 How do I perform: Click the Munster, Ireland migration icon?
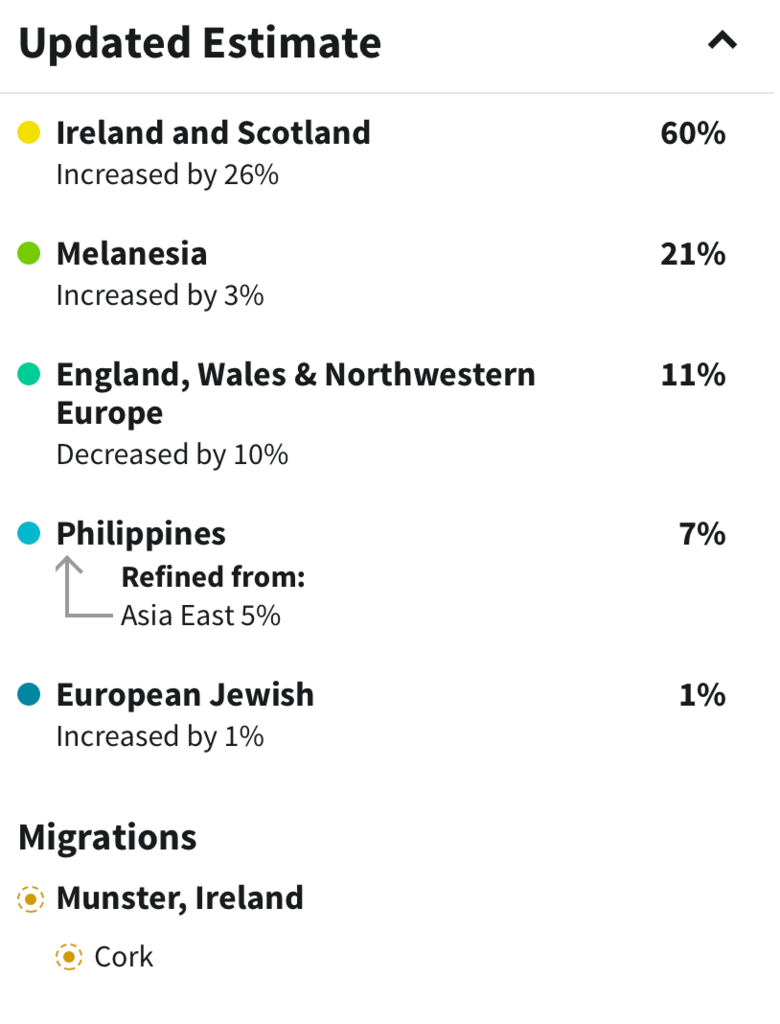(29, 897)
